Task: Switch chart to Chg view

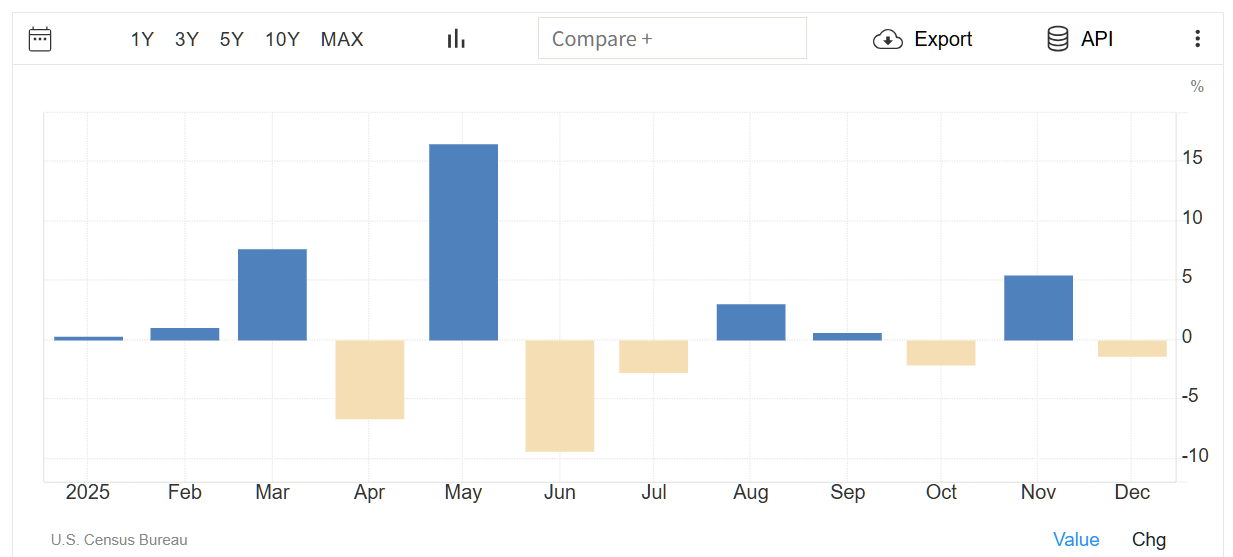Action: pyautogui.click(x=1149, y=540)
